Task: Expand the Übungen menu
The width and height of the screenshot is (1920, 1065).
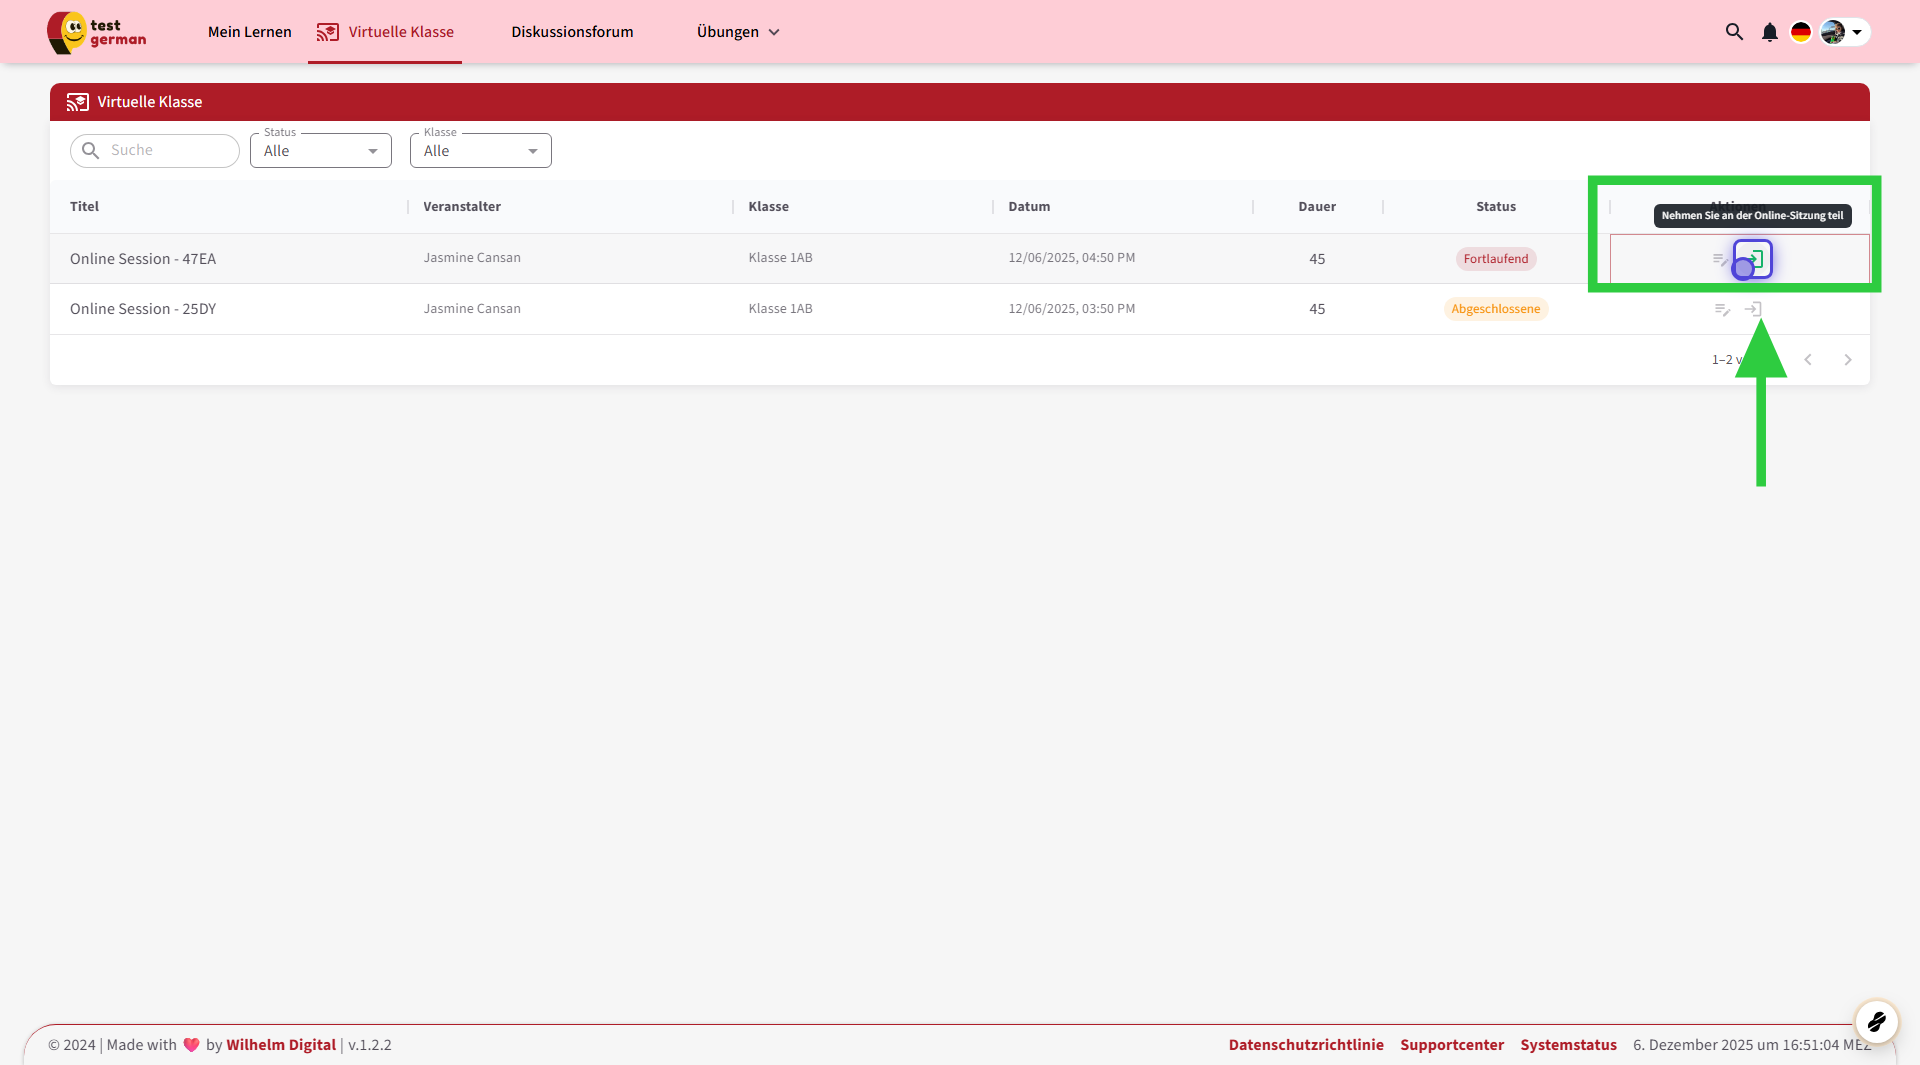Action: click(x=737, y=32)
